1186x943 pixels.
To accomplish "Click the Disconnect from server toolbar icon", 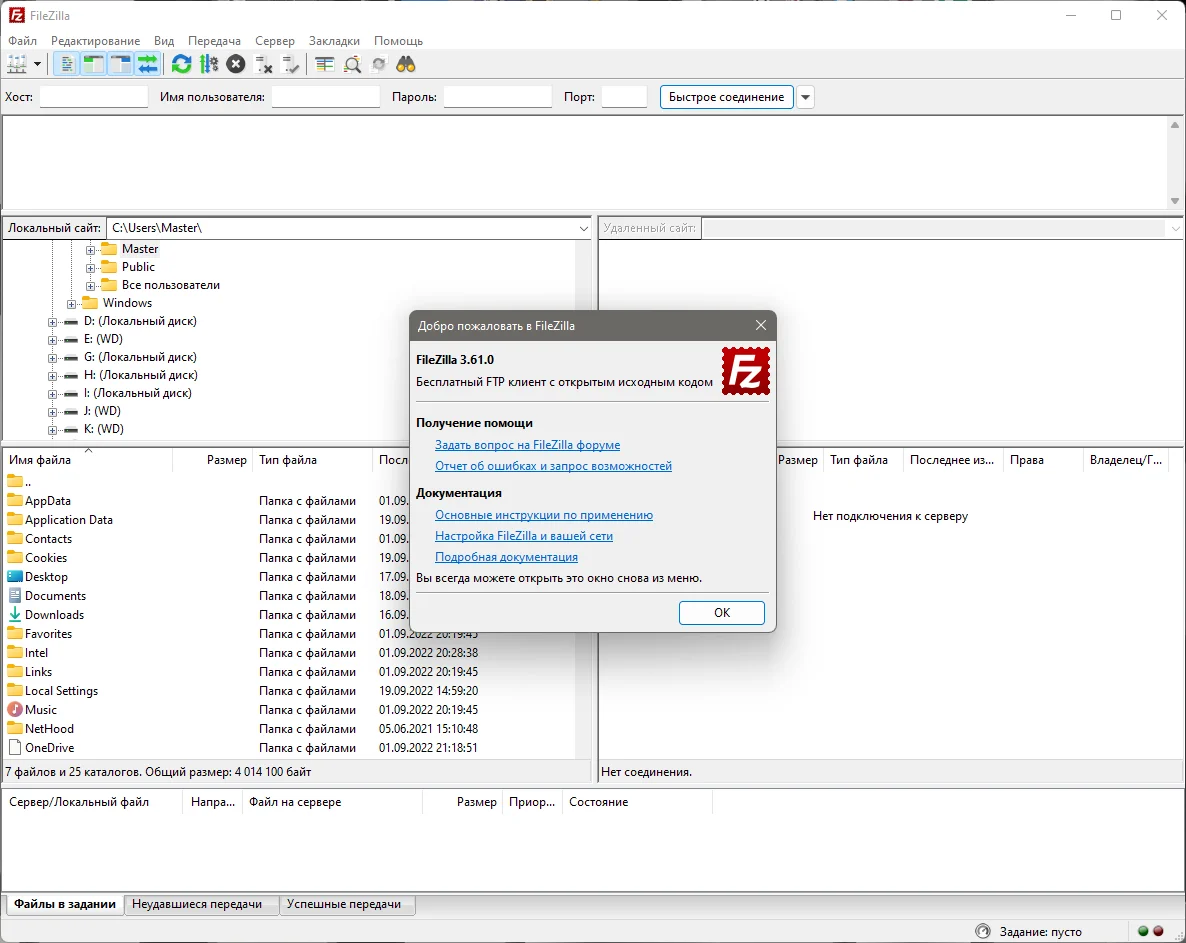I will pos(263,64).
